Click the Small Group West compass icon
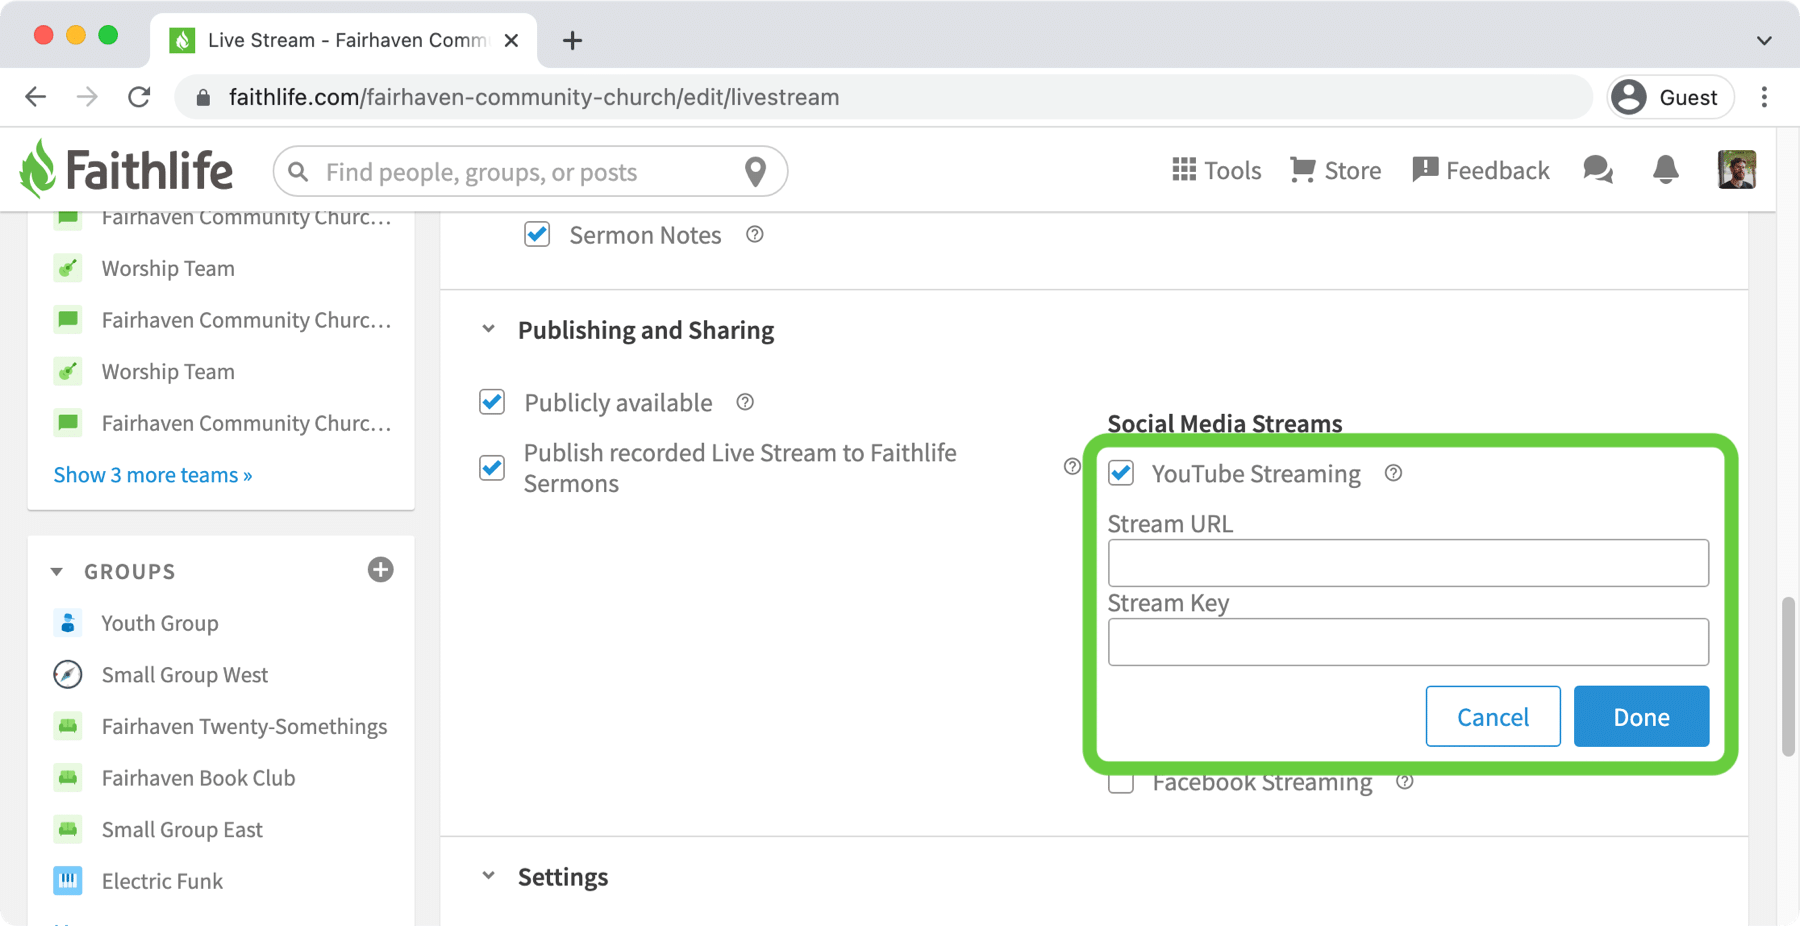Image resolution: width=1800 pixels, height=926 pixels. click(68, 675)
